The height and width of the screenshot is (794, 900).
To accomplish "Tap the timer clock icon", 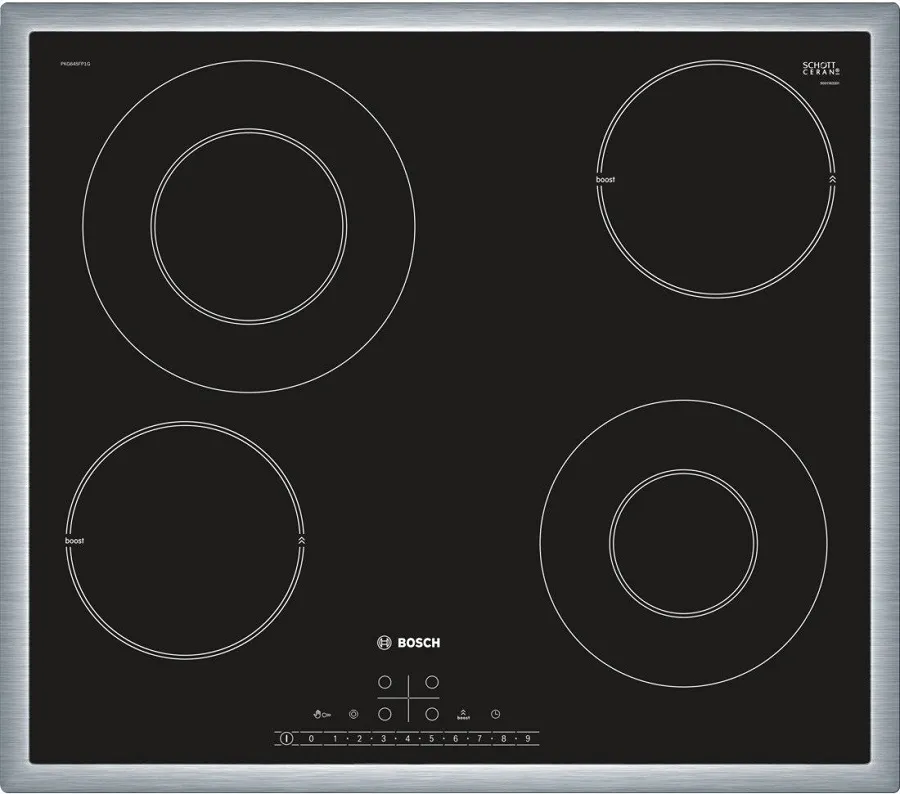I will [495, 714].
